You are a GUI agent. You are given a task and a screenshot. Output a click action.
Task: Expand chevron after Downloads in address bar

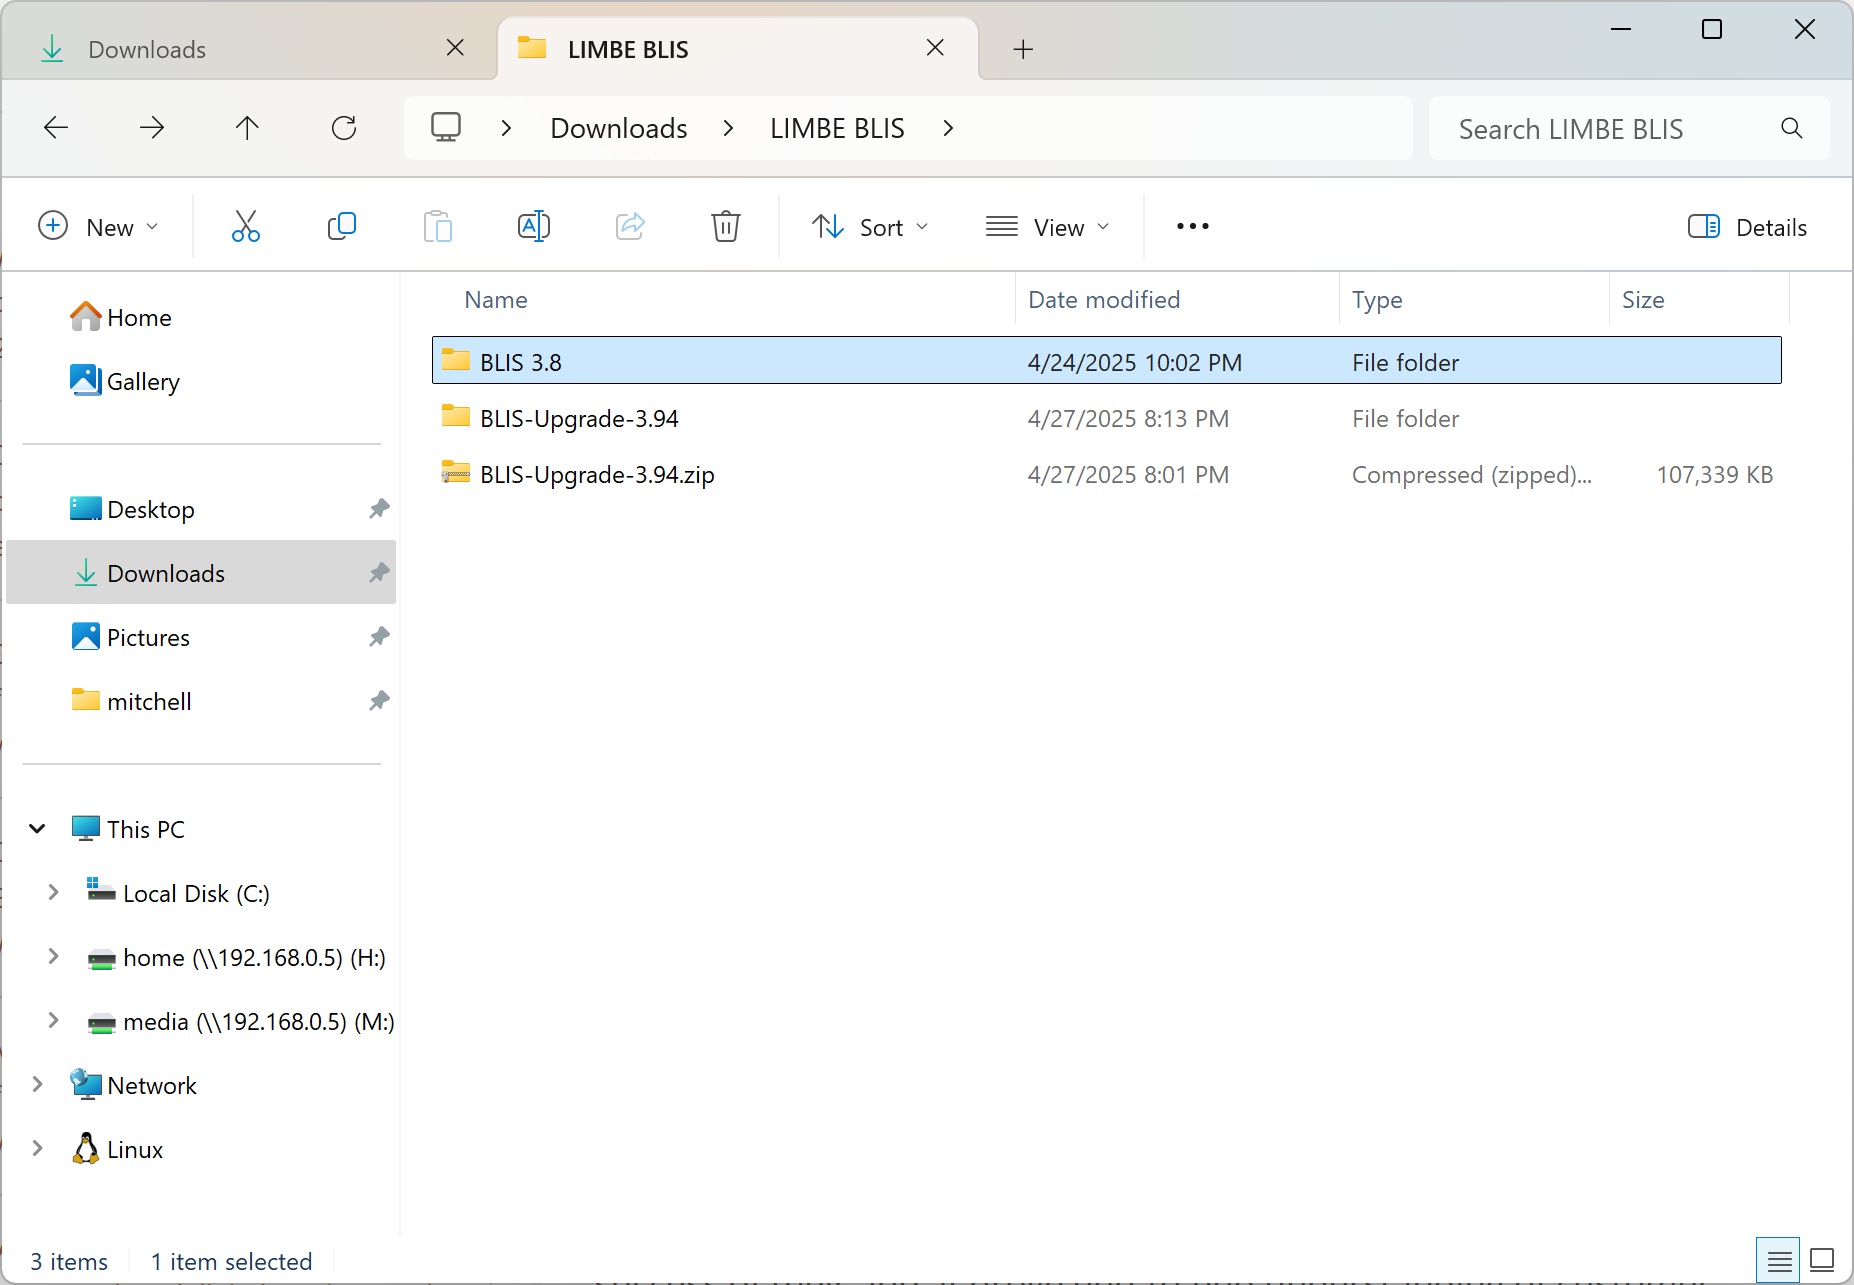point(728,128)
